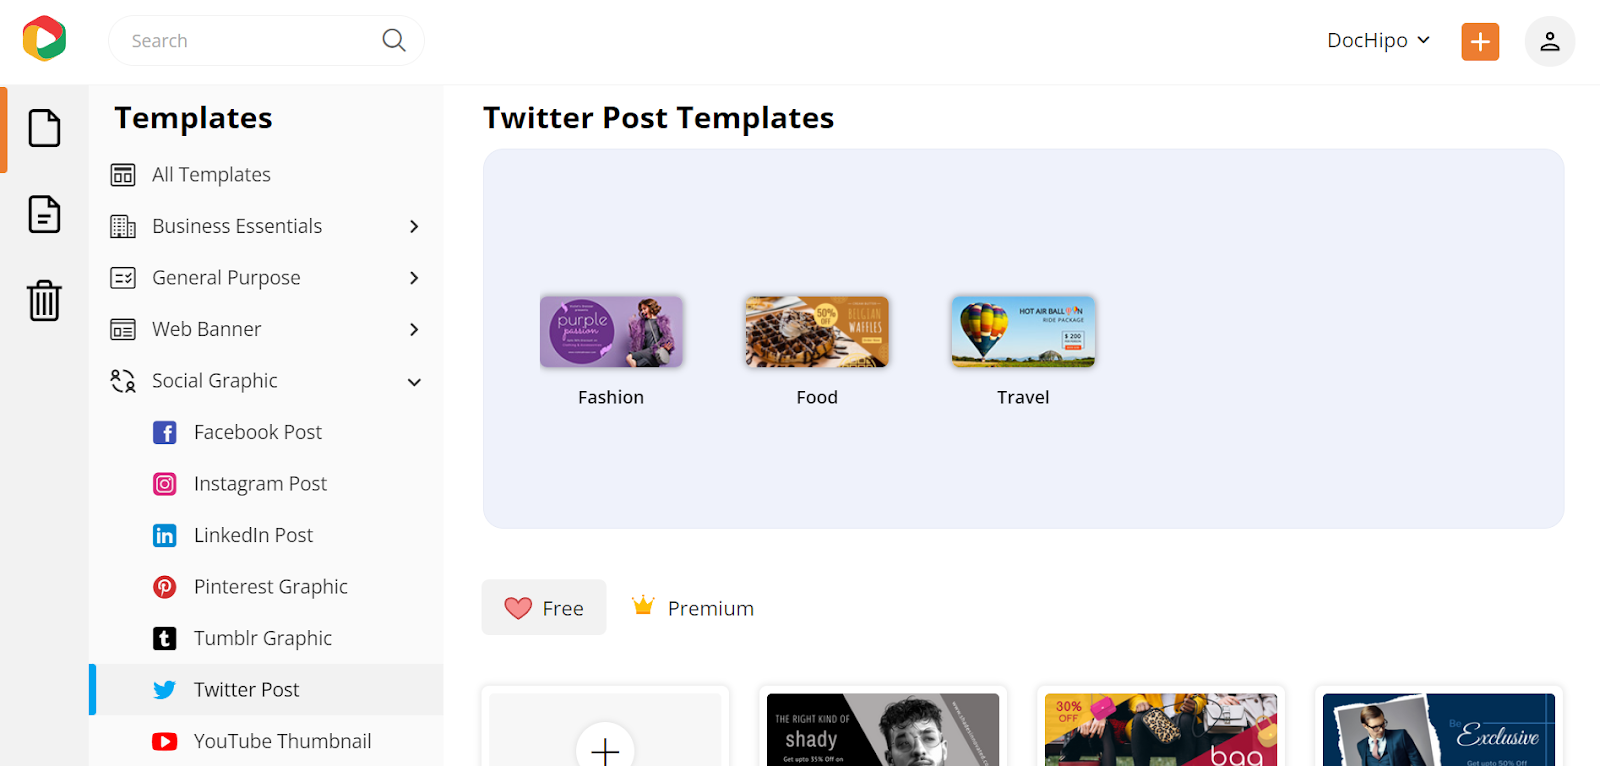Viewport: 1600px width, 766px height.
Task: Open the user profile avatar
Action: pos(1549,41)
